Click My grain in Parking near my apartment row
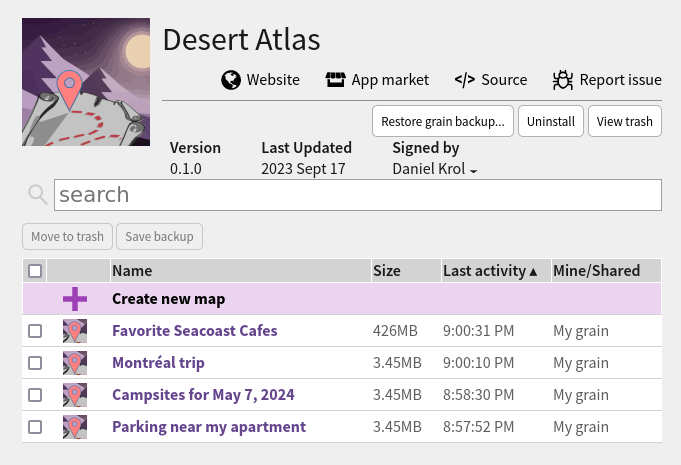Image resolution: width=681 pixels, height=465 pixels. (581, 428)
